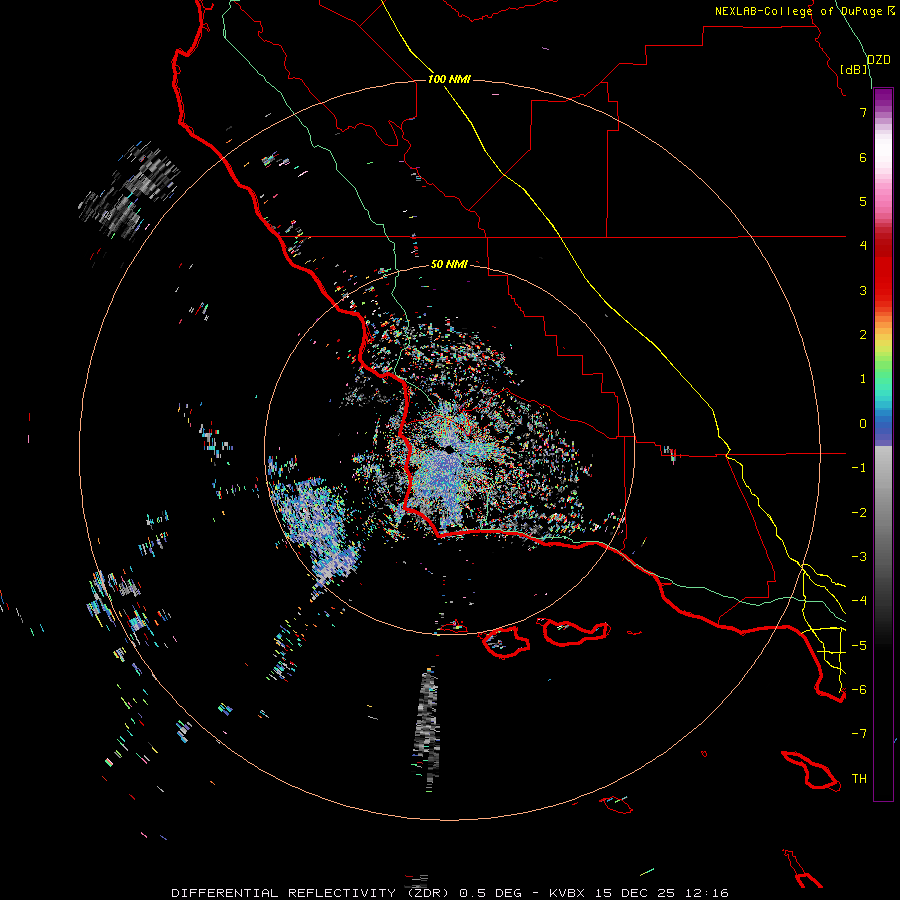Click the Differential Reflectivity caption at bottom
This screenshot has height=900, width=900.
(x=449, y=893)
